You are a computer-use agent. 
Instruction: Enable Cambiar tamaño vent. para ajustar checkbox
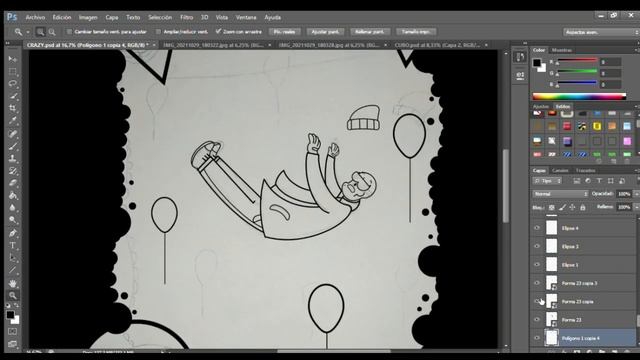69,31
